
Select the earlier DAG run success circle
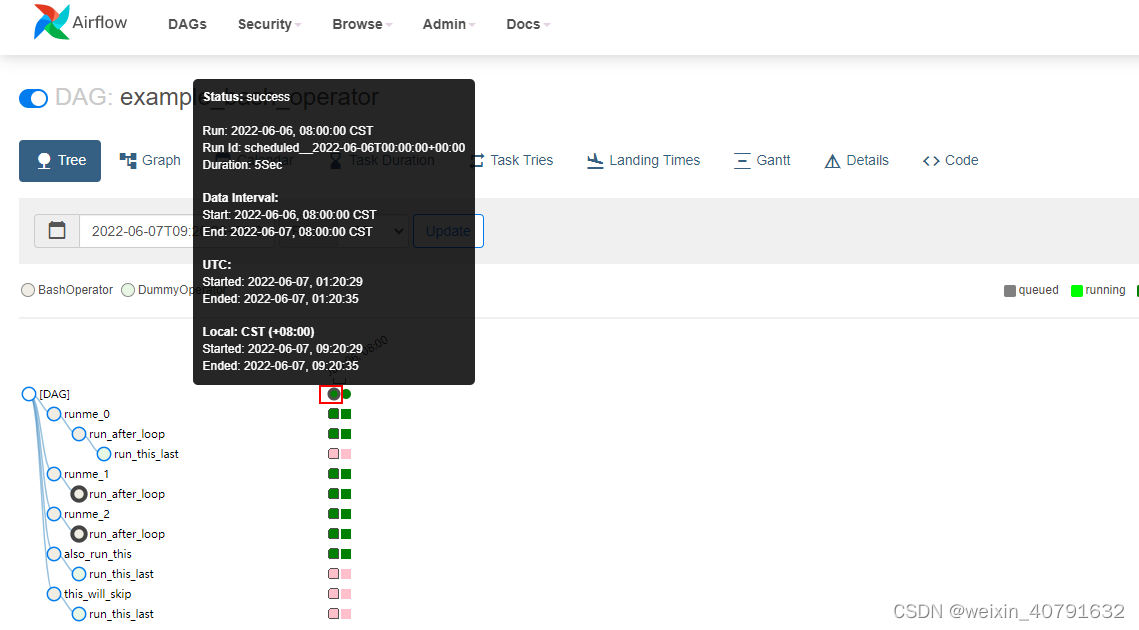[333, 394]
